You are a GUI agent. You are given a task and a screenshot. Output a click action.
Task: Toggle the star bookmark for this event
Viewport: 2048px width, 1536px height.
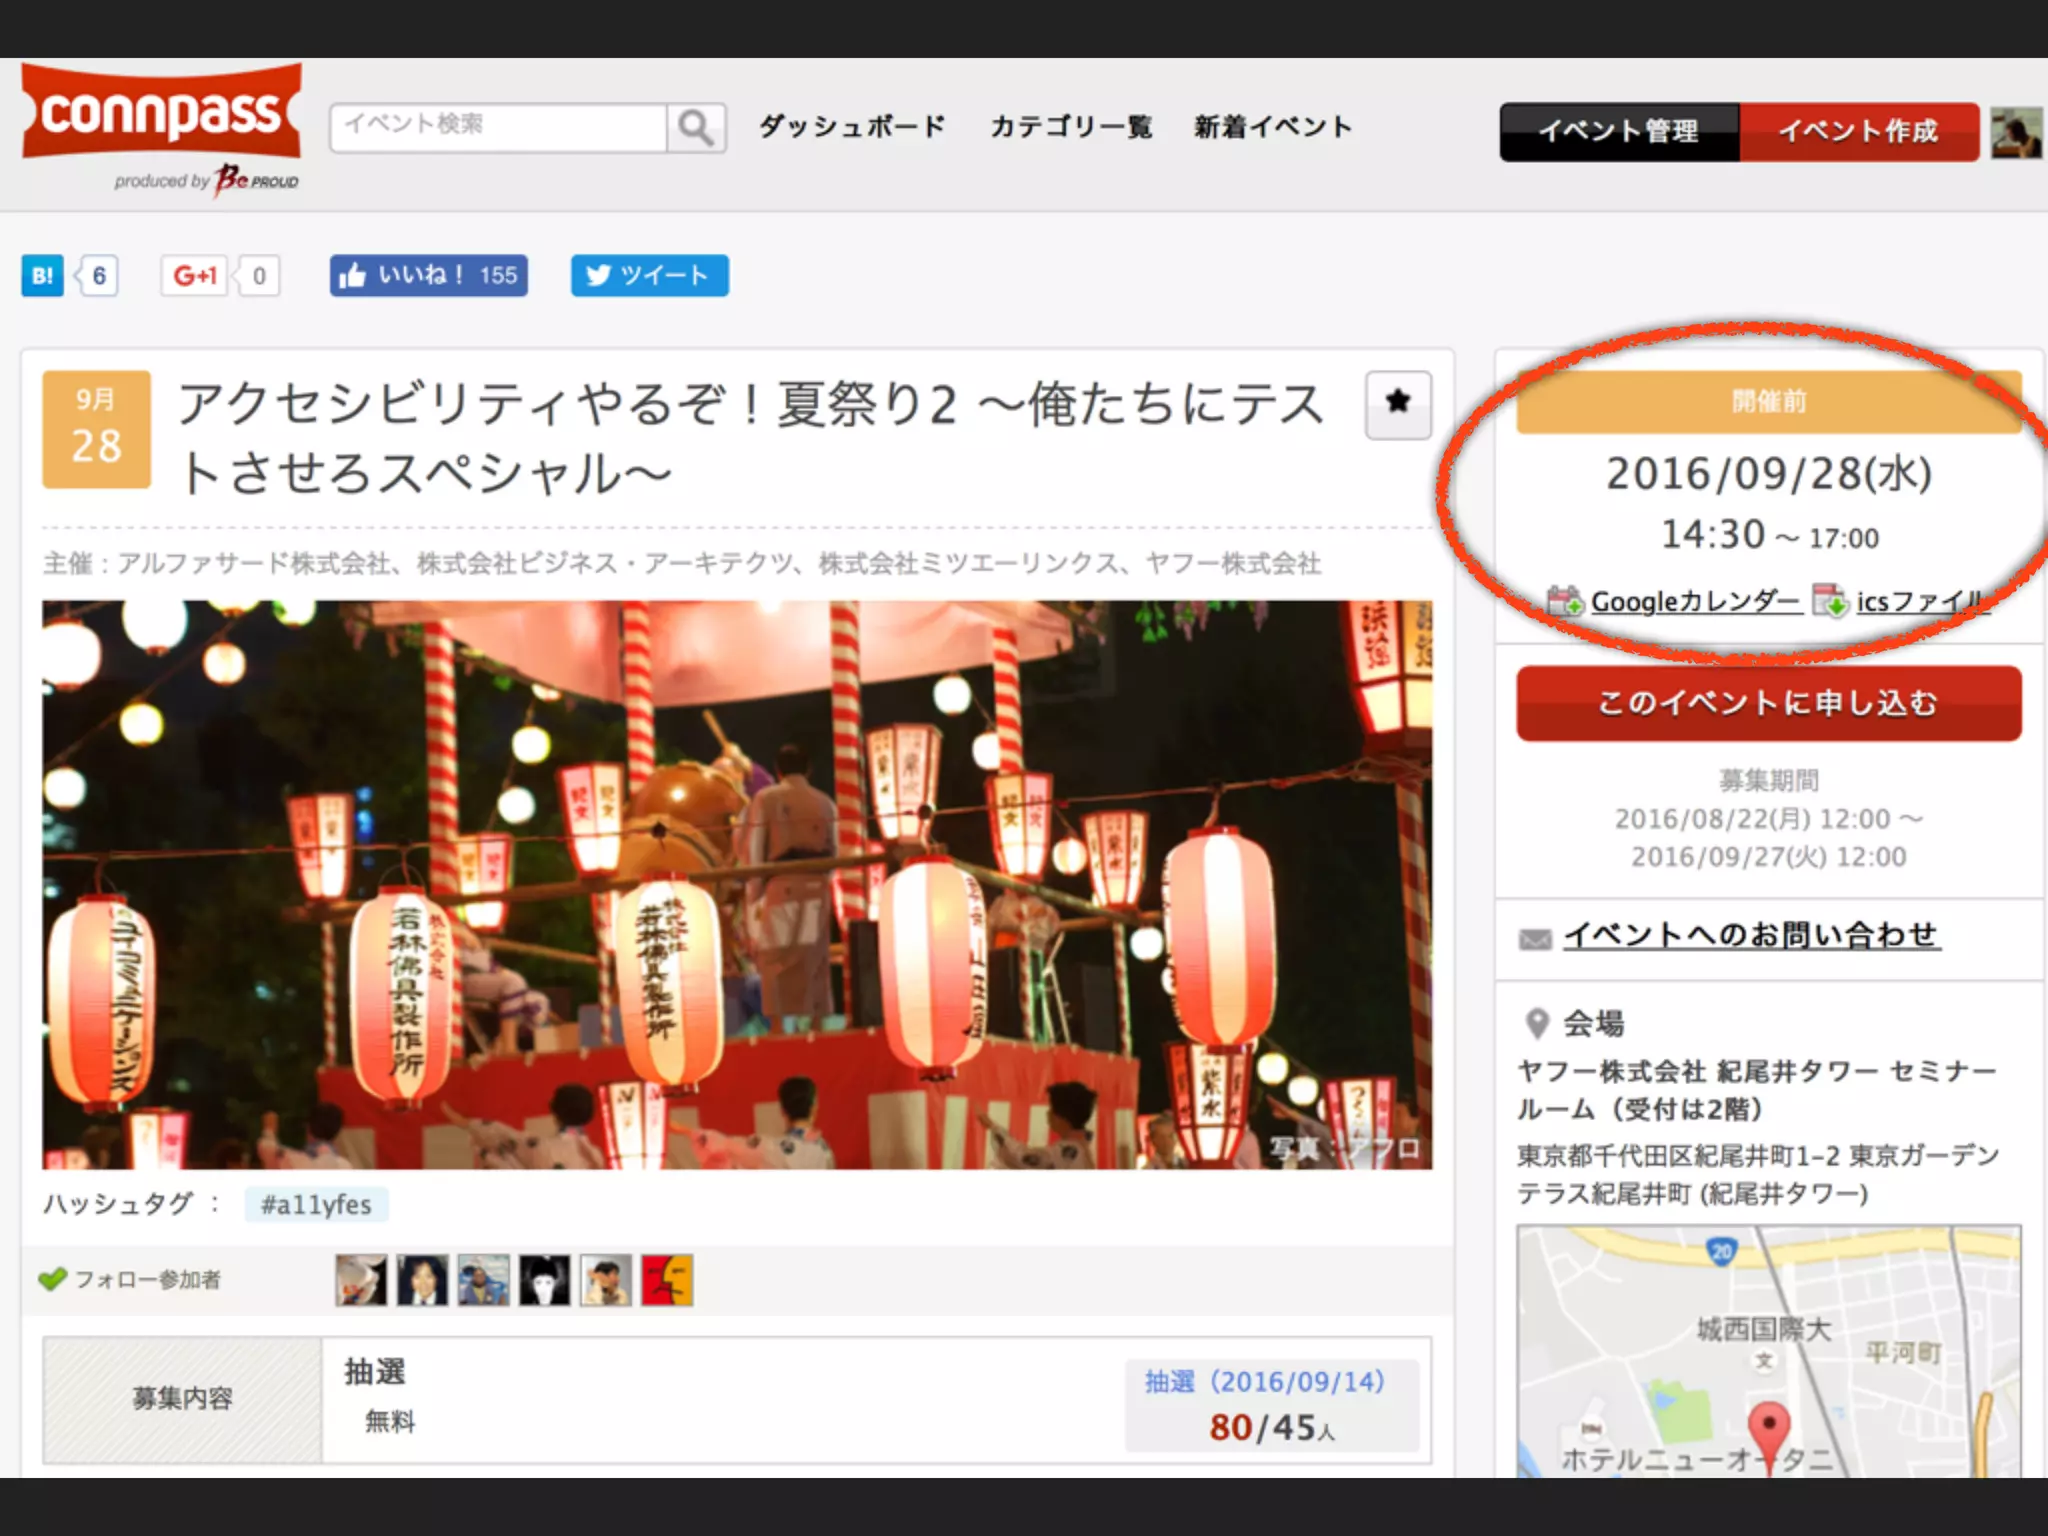[1397, 404]
